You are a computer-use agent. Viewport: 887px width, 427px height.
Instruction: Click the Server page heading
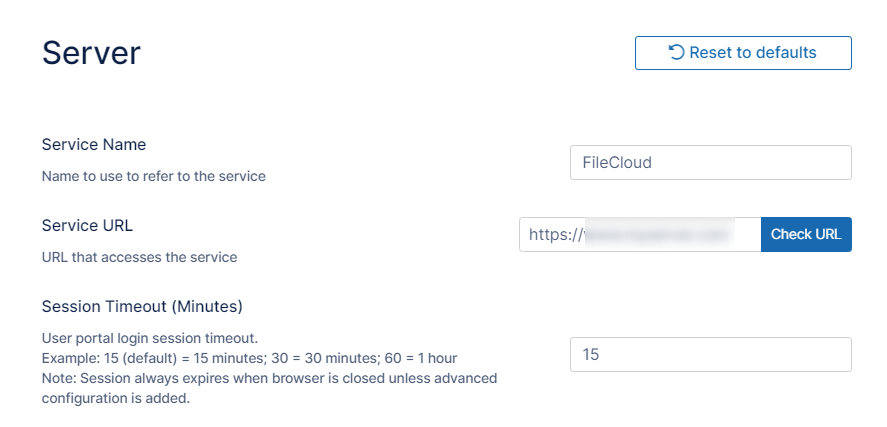(91, 53)
